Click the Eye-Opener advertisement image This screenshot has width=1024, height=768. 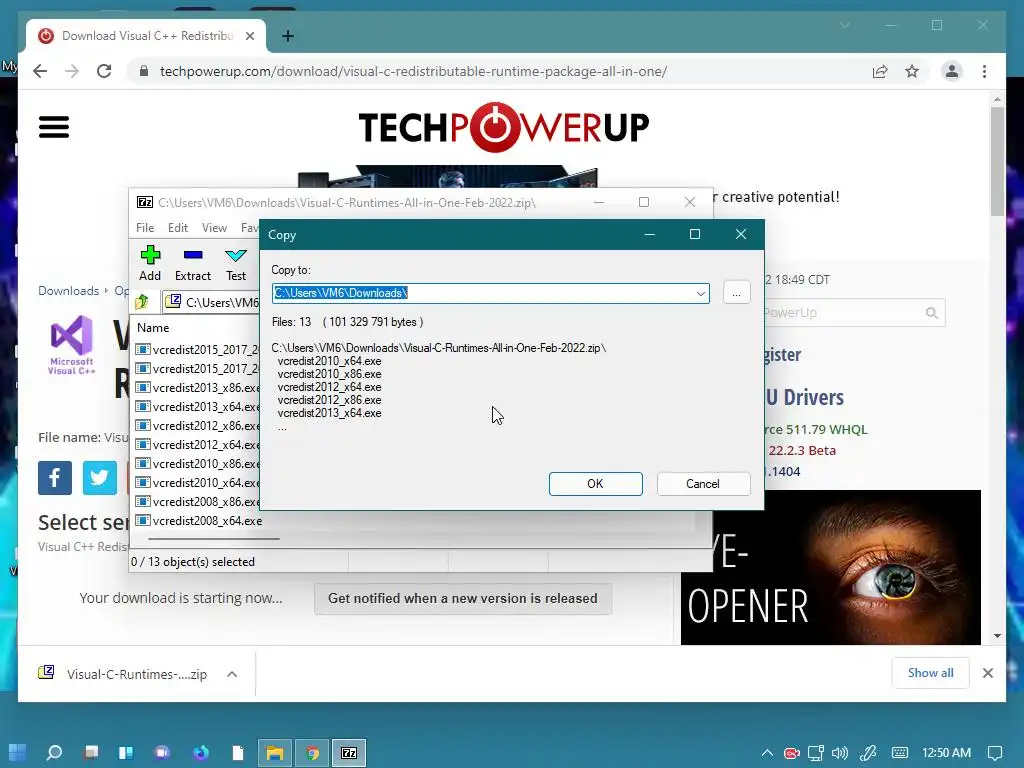pyautogui.click(x=831, y=568)
